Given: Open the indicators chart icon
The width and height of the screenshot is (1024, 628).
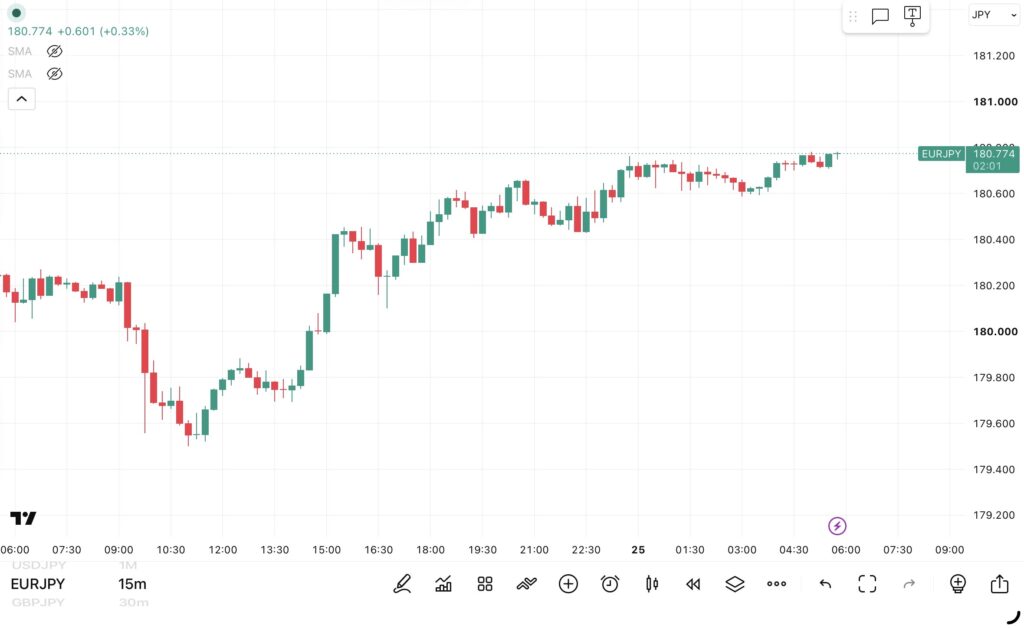Looking at the screenshot, I should pos(443,584).
